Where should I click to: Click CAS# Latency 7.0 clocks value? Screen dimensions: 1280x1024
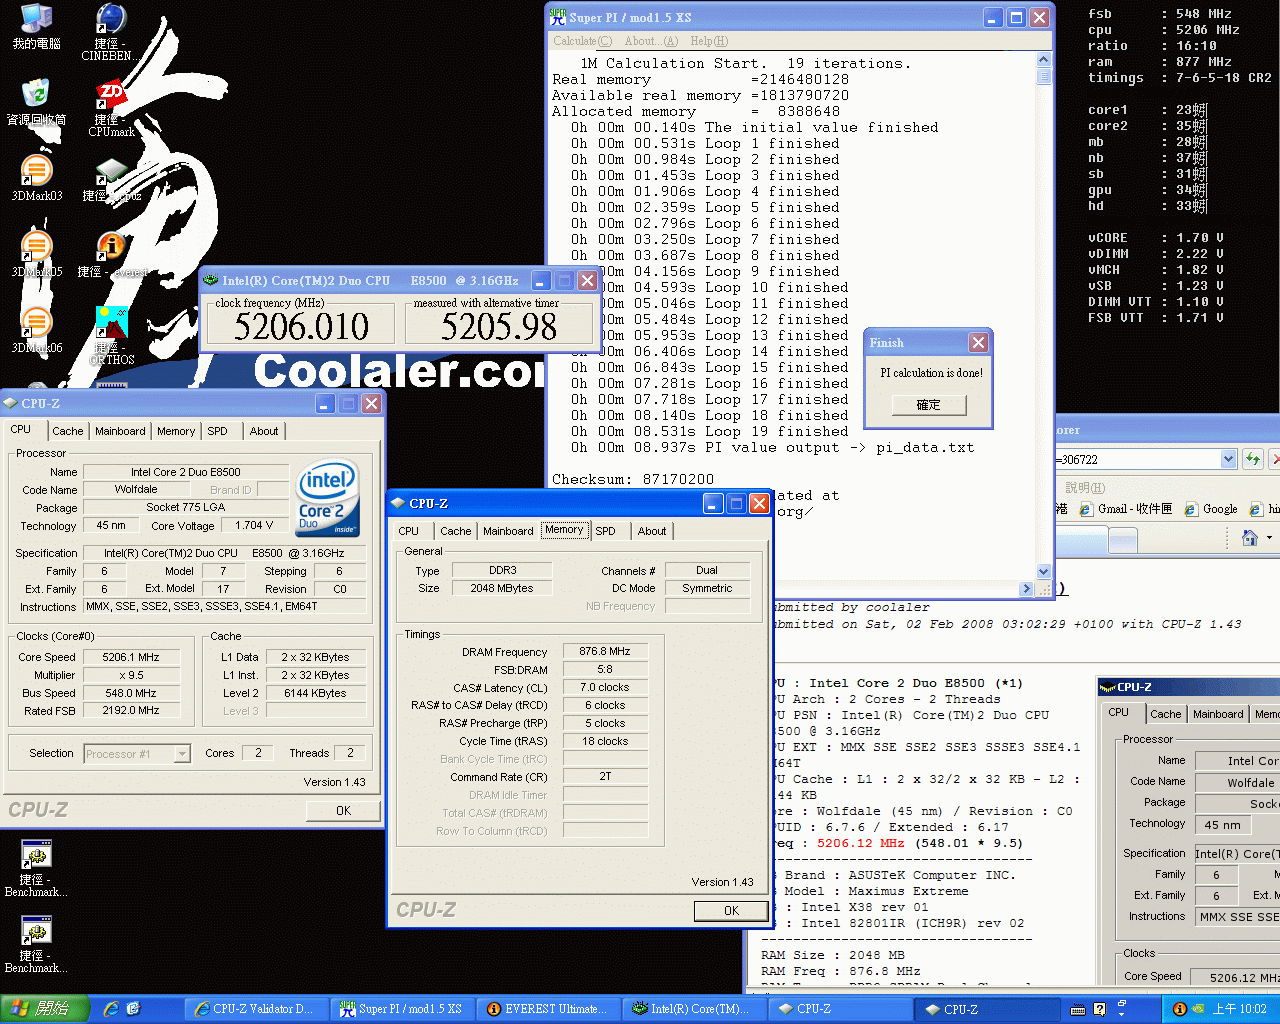click(605, 687)
